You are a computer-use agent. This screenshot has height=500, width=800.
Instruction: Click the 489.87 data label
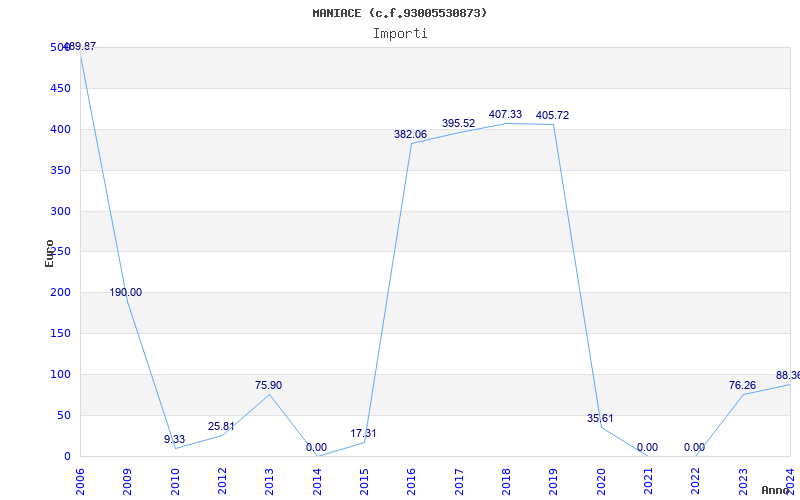80,46
